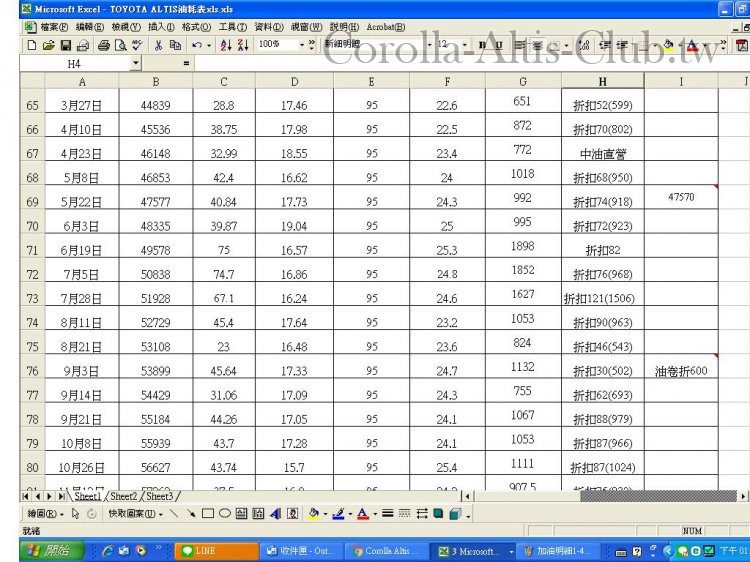Apply font color A in formatting toolbar
The image size is (750, 562).
click(x=692, y=45)
